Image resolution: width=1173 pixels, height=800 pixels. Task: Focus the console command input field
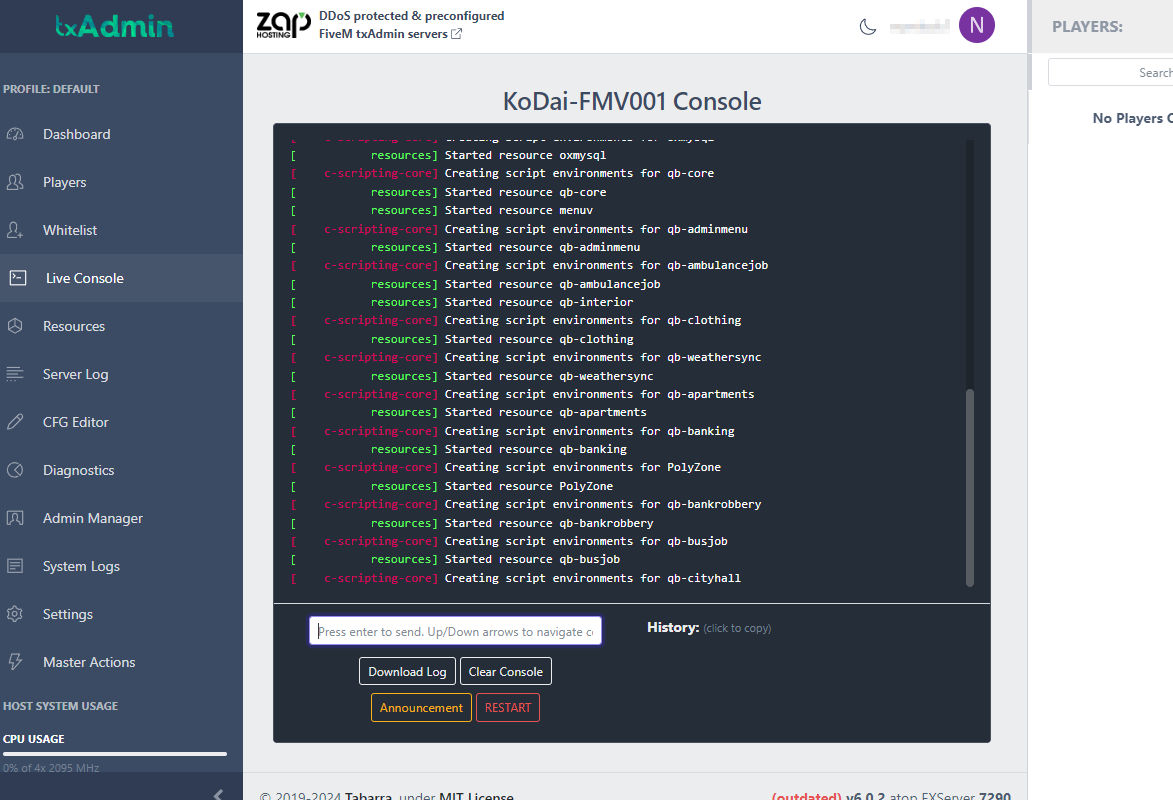(455, 631)
